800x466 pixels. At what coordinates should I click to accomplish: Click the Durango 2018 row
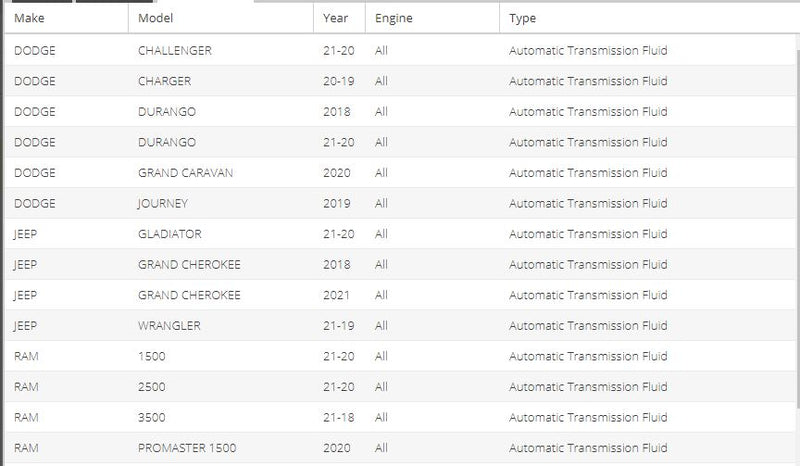point(167,111)
